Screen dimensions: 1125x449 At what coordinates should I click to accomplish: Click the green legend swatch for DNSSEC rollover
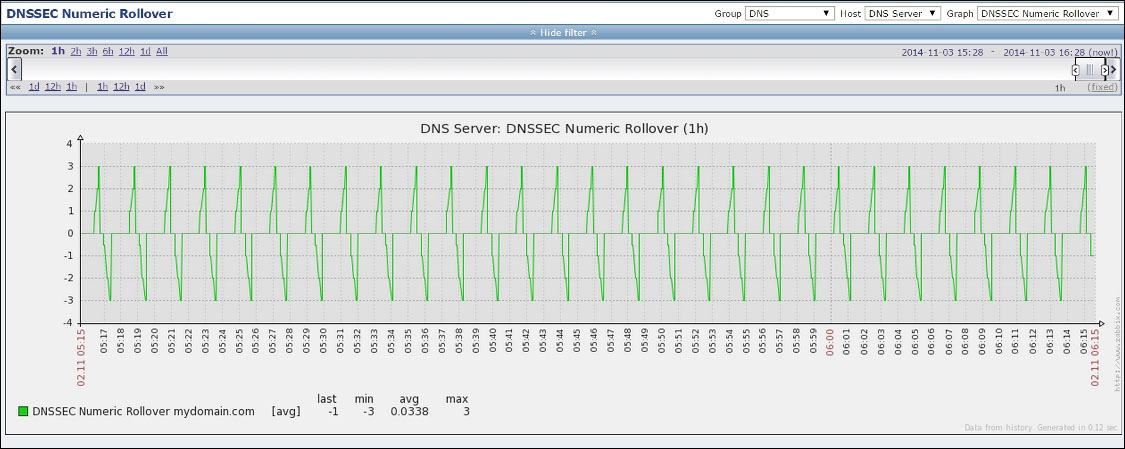(23, 411)
